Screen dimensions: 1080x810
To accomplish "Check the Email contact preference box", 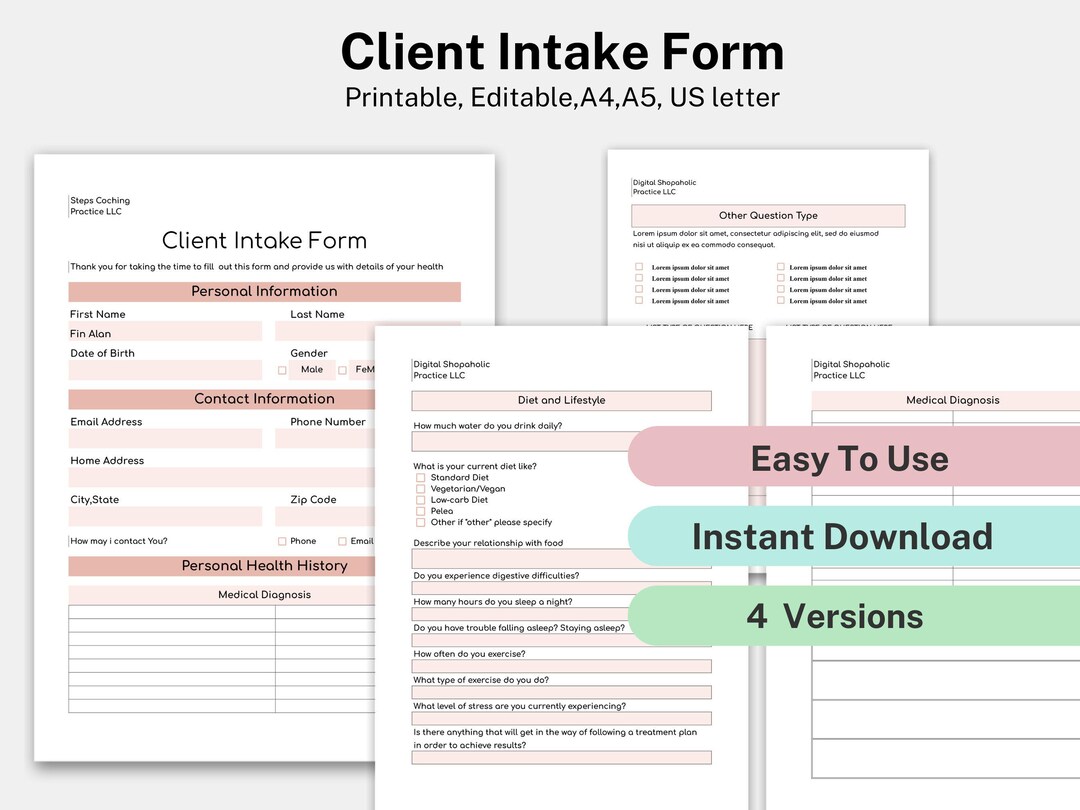I will (x=341, y=540).
